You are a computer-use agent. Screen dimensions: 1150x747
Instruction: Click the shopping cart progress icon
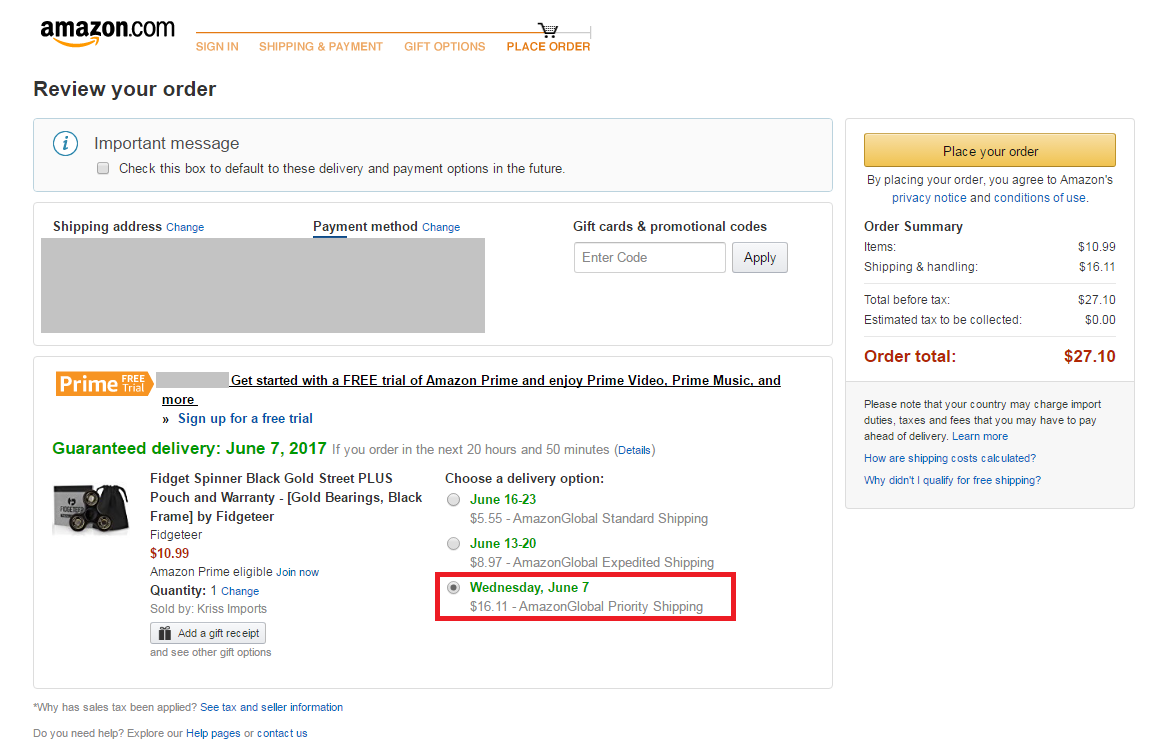tap(548, 30)
